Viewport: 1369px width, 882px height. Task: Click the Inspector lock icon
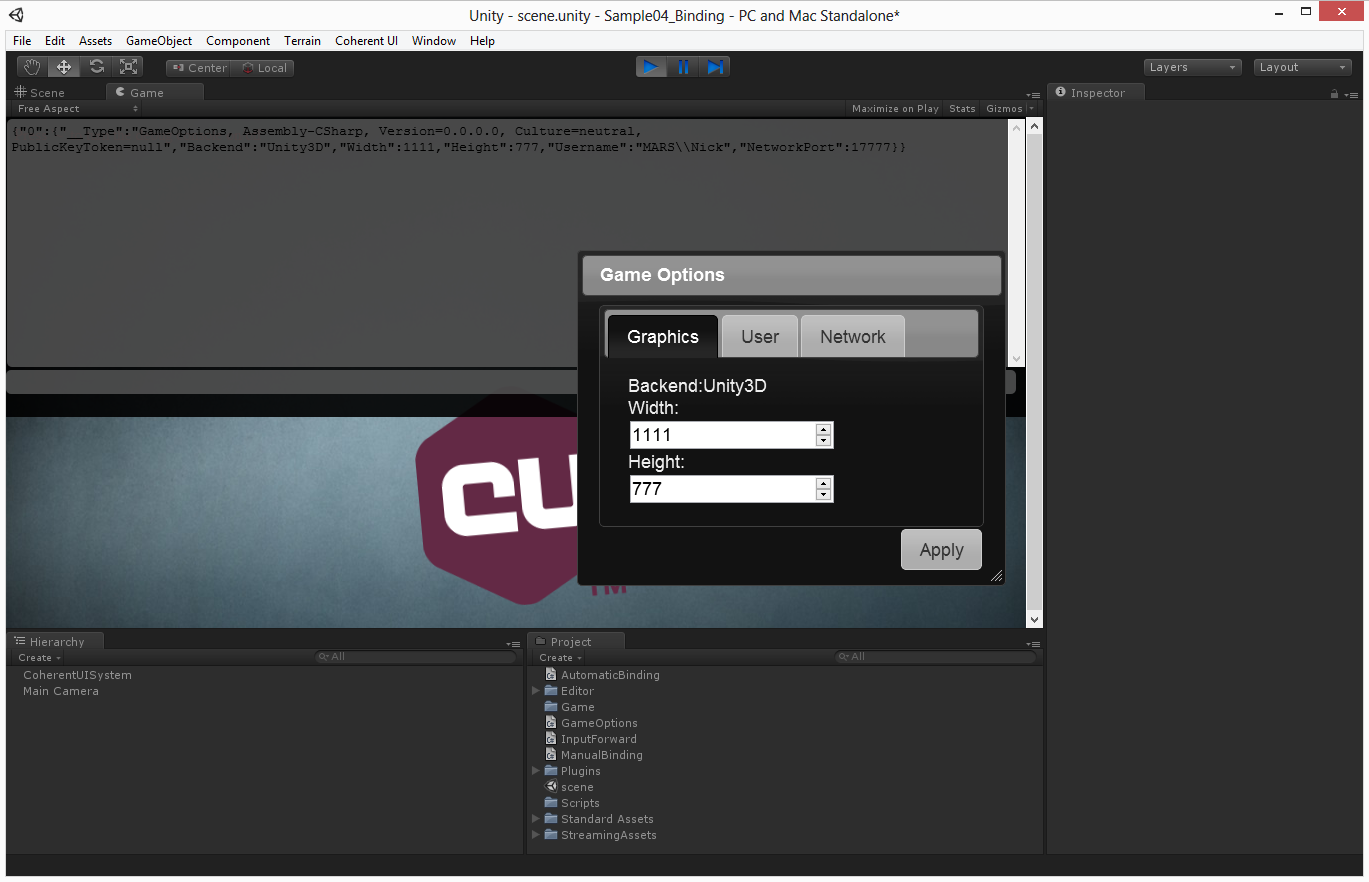[1334, 93]
